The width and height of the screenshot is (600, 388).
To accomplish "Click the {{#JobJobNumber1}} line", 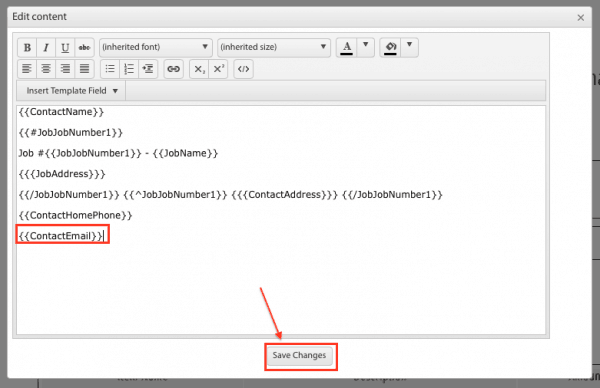I will [x=71, y=133].
